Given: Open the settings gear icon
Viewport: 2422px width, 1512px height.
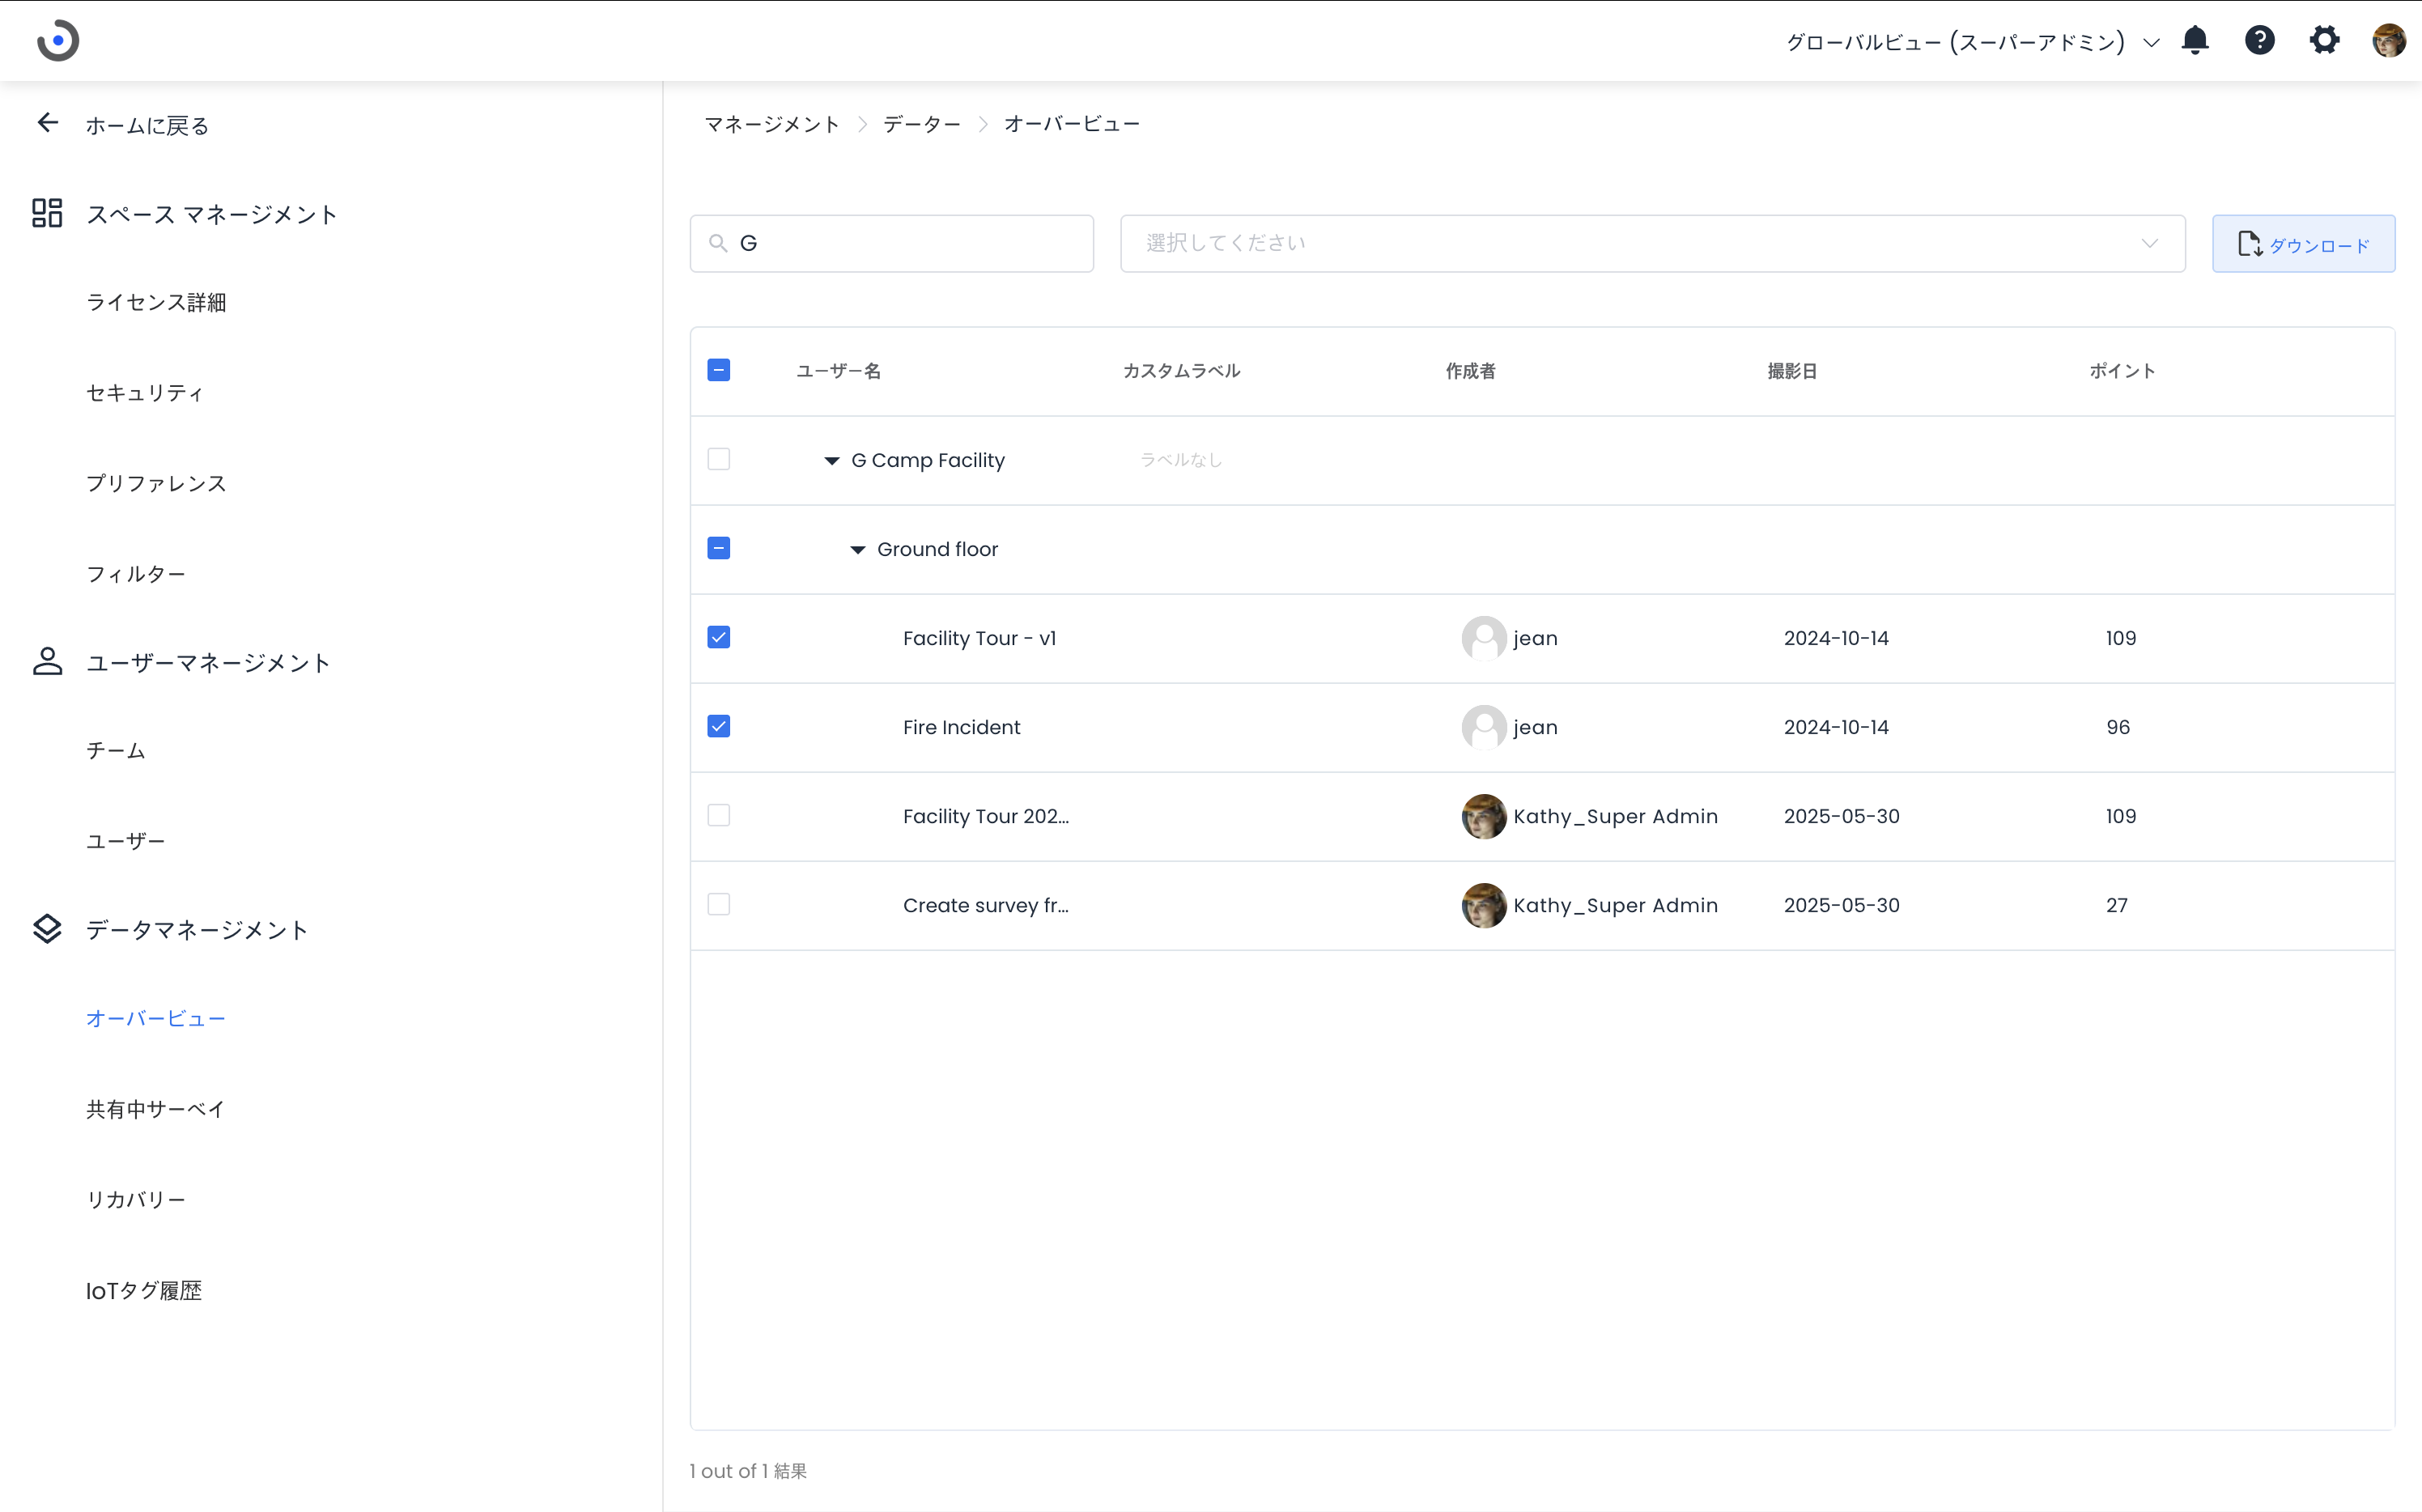Looking at the screenshot, I should point(2324,40).
